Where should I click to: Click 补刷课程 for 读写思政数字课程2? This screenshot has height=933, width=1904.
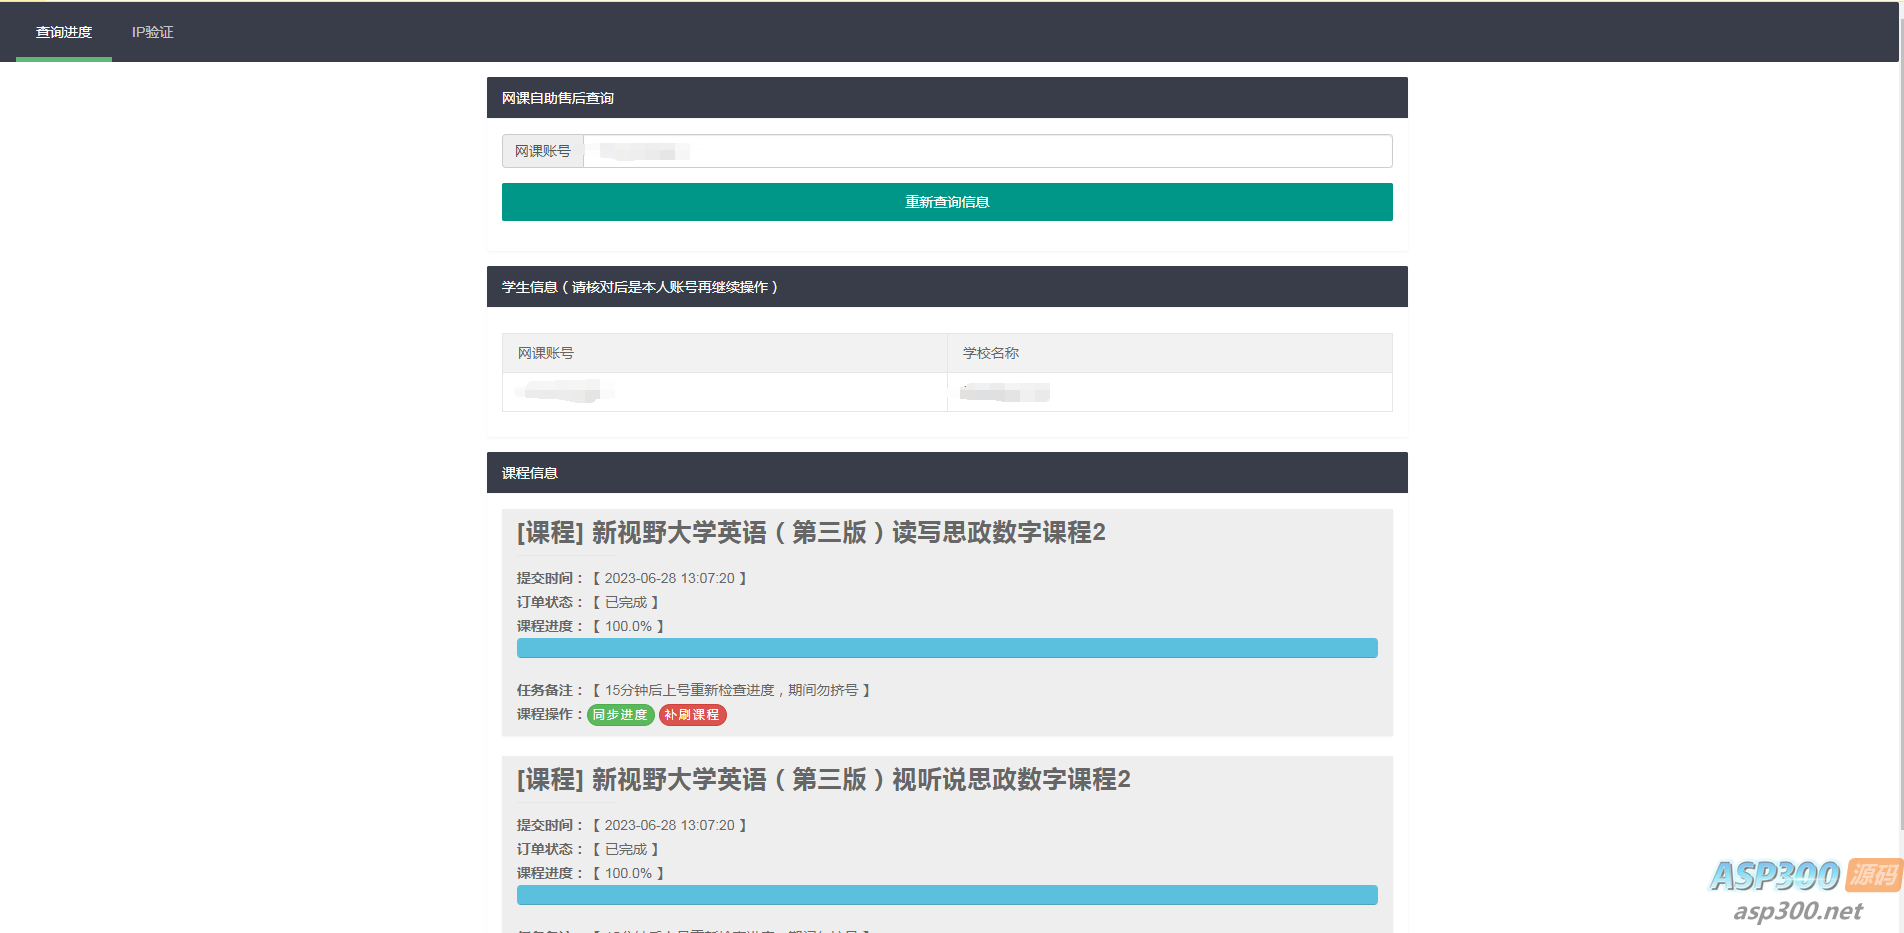point(692,715)
